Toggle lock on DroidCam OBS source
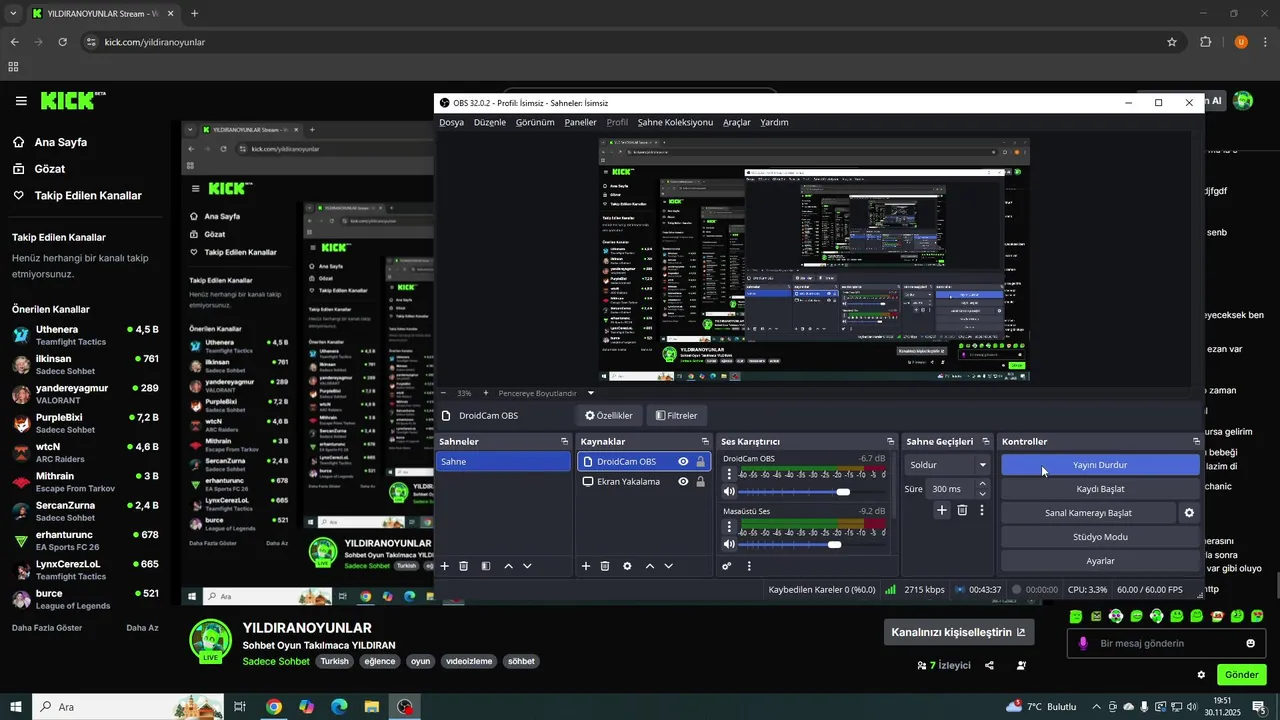The height and width of the screenshot is (720, 1280). [x=700, y=462]
